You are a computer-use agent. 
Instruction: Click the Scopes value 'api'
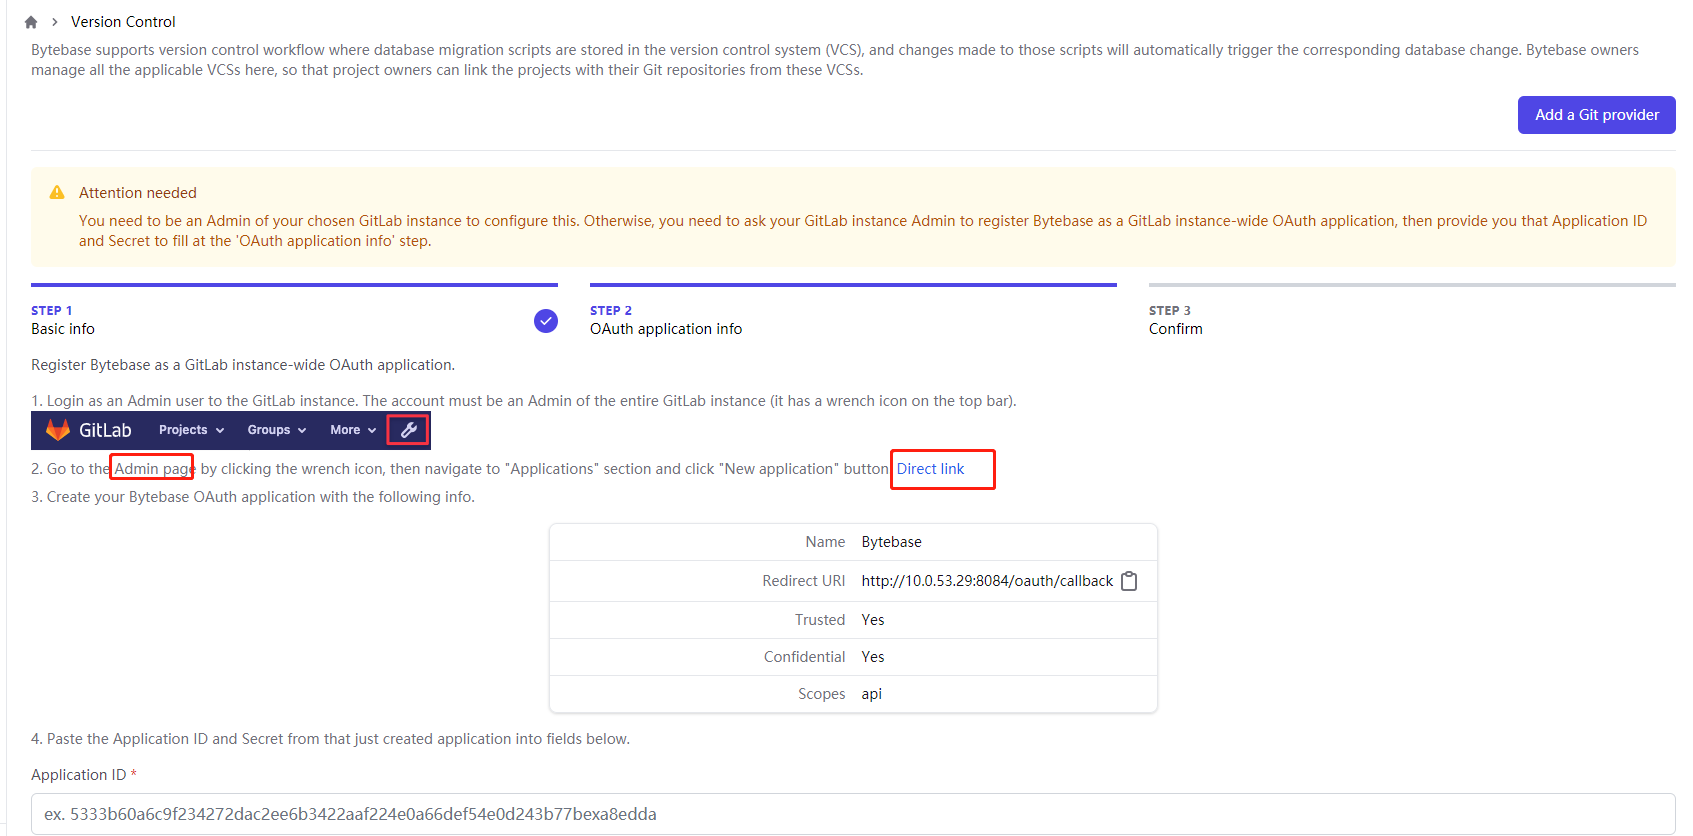click(871, 694)
